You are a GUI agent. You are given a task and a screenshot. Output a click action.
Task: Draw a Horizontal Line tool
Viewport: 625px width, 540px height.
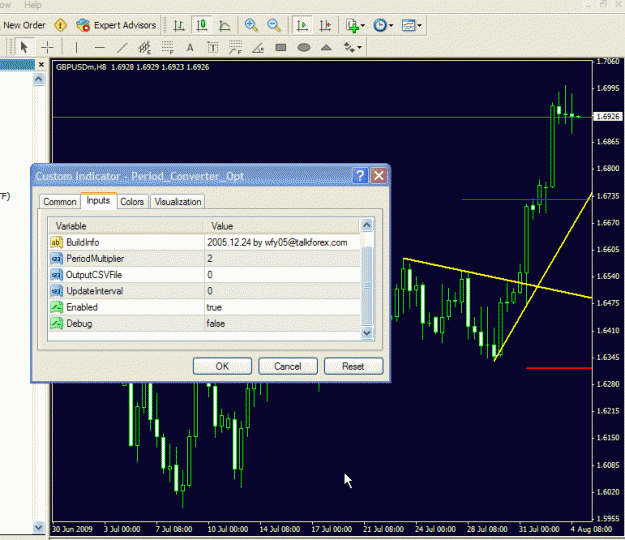point(99,47)
